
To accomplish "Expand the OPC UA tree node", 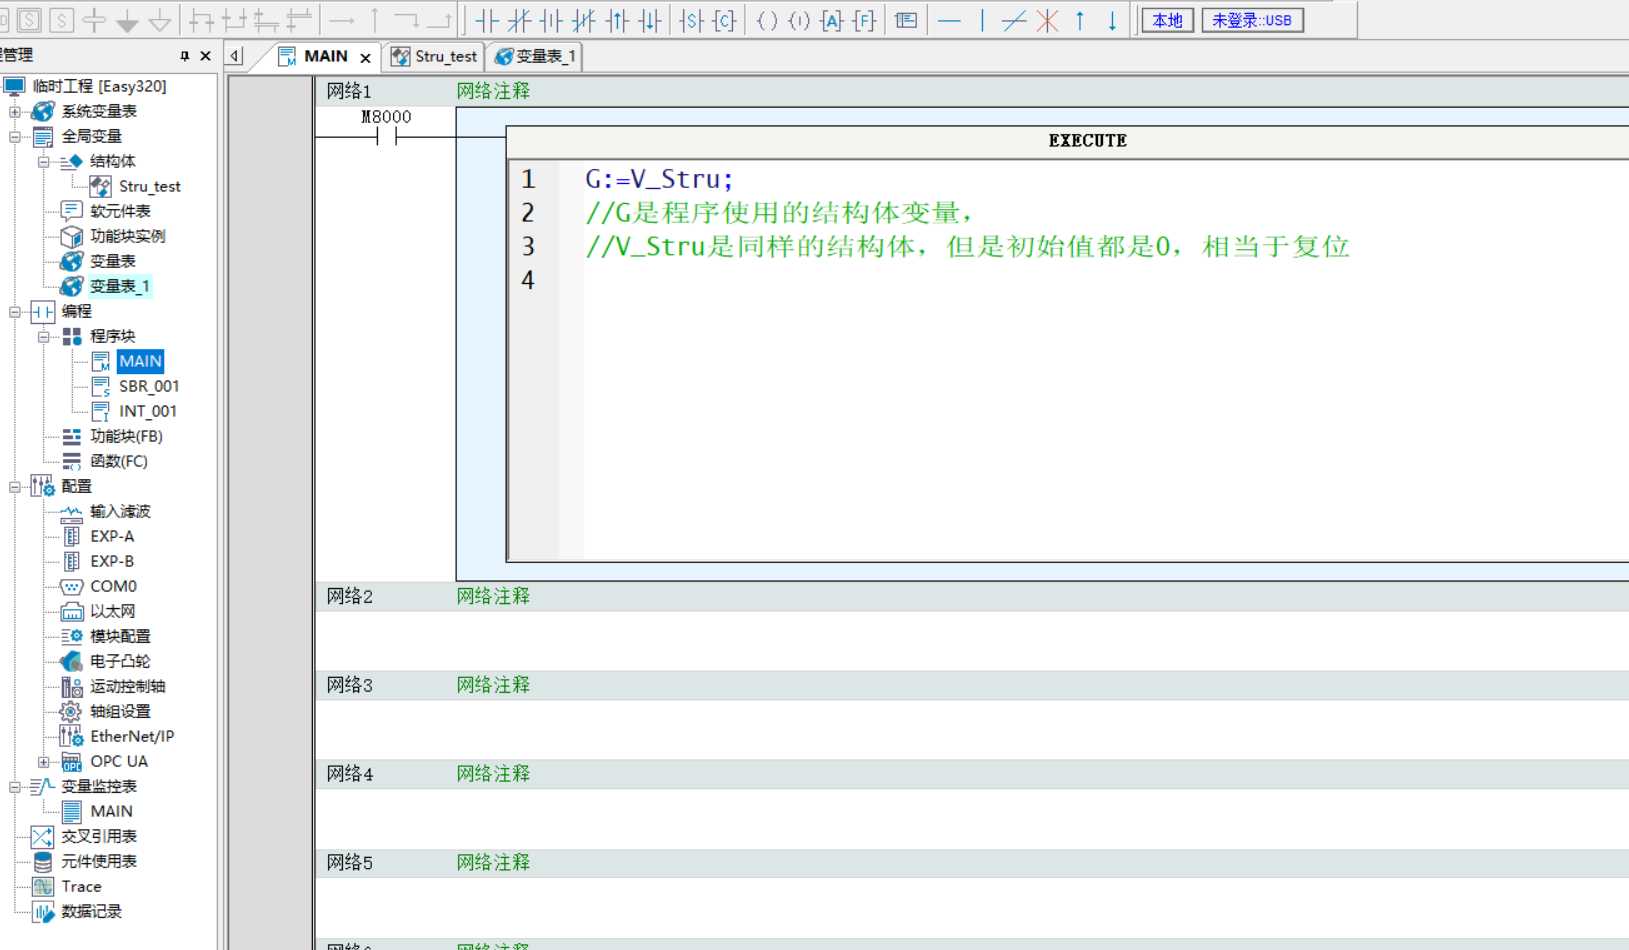I will (44, 762).
